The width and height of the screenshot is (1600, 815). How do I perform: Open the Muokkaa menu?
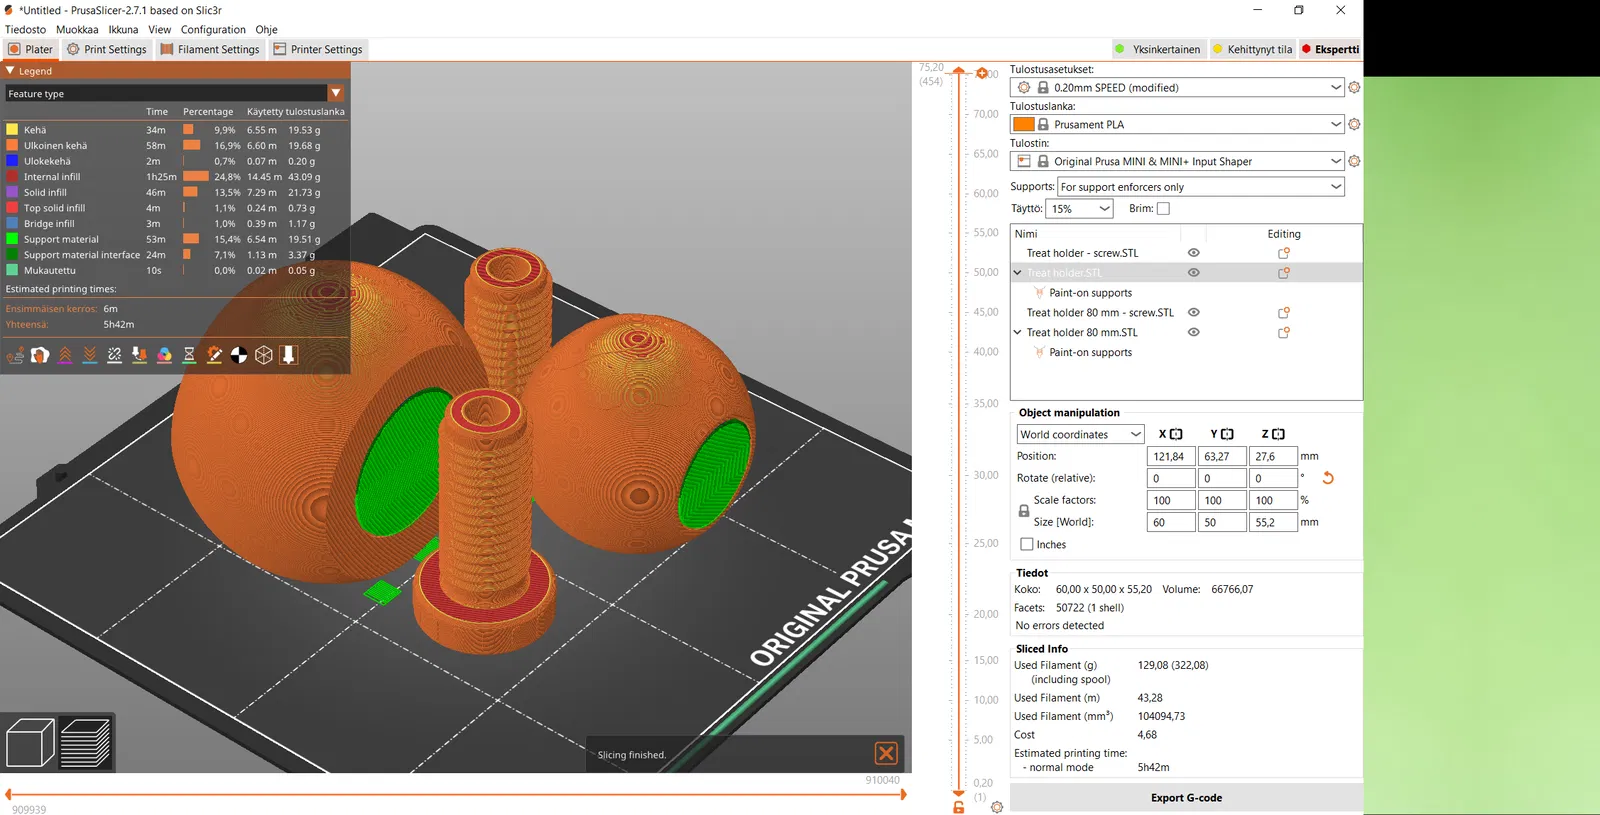[x=77, y=30]
